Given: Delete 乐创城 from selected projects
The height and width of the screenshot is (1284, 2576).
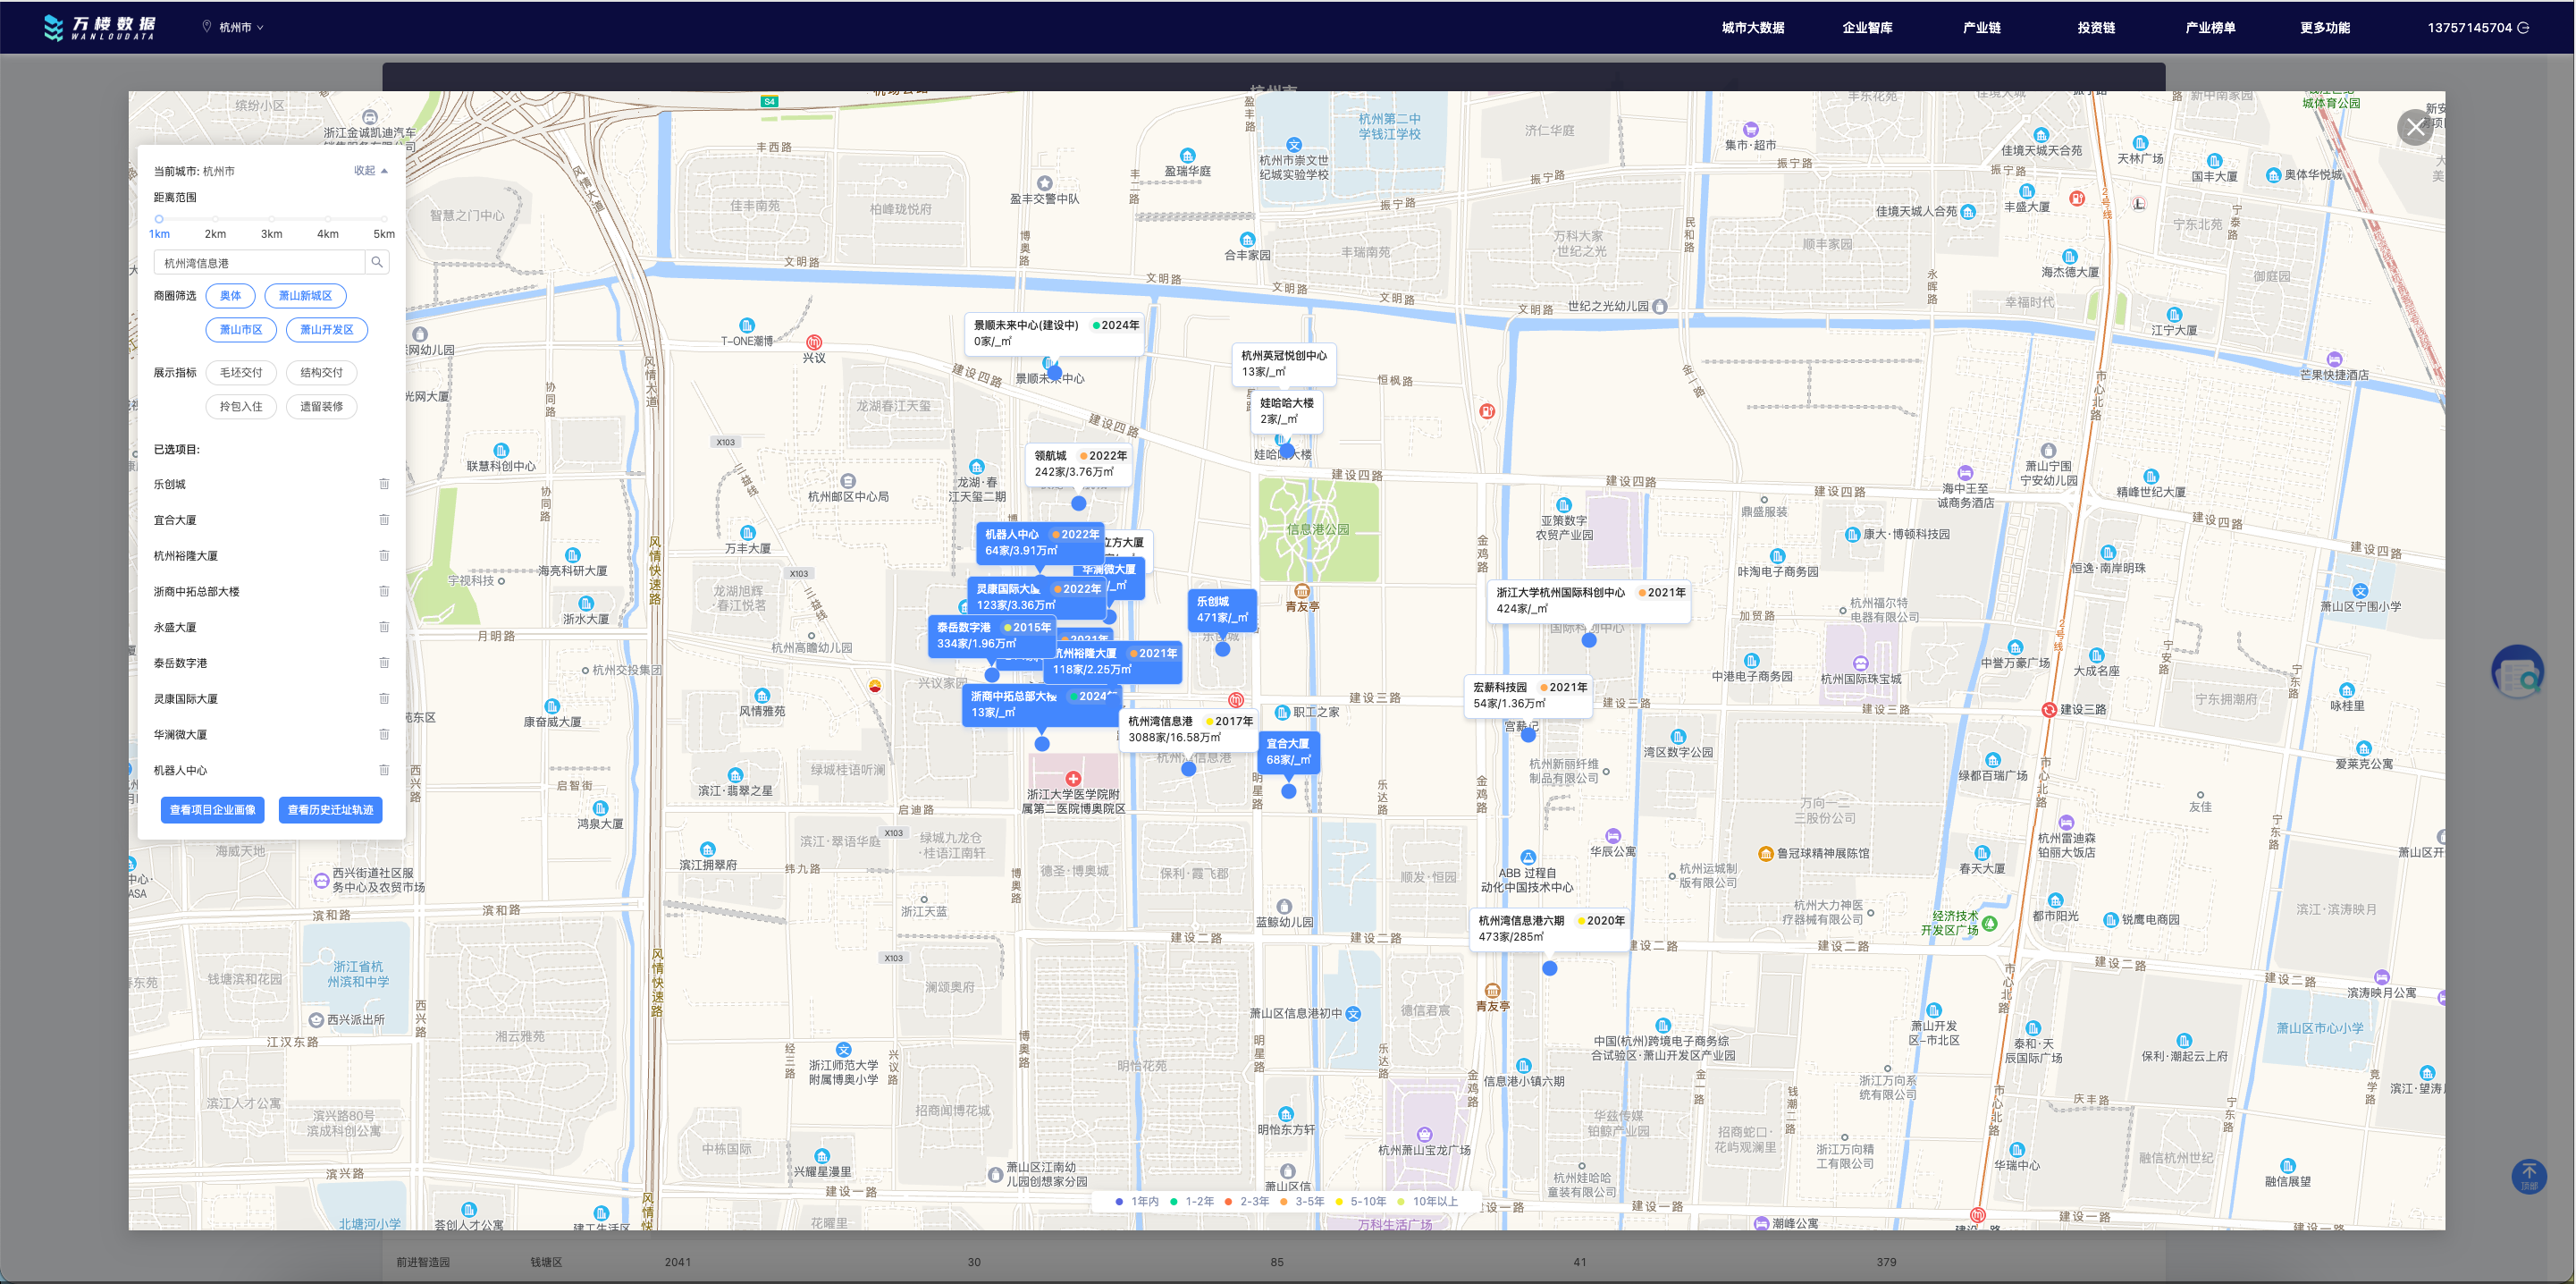Looking at the screenshot, I should point(384,484).
